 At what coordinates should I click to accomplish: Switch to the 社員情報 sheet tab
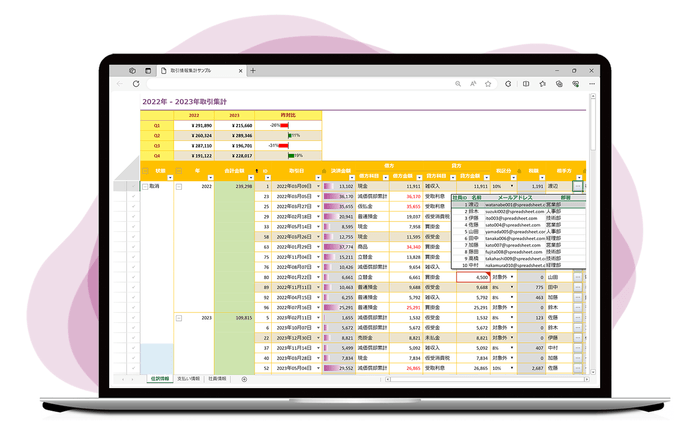click(218, 379)
